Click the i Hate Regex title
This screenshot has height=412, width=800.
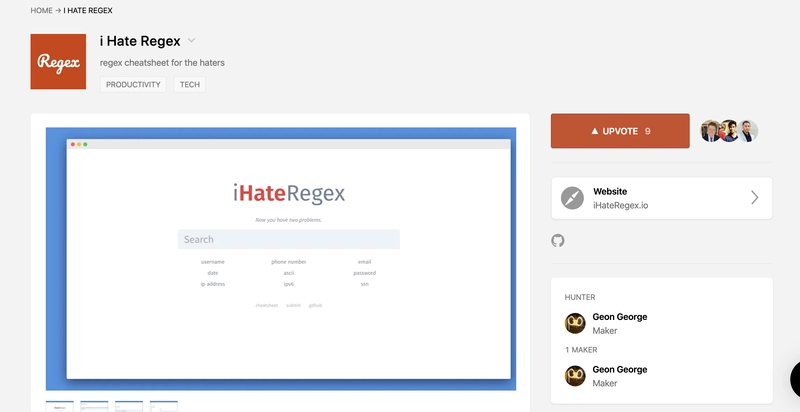[x=140, y=41]
